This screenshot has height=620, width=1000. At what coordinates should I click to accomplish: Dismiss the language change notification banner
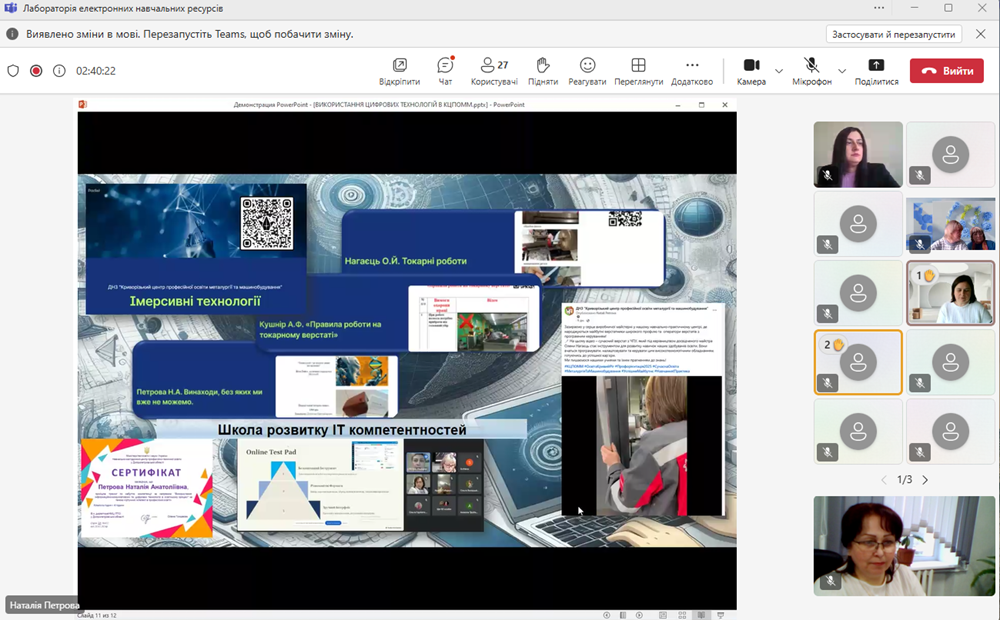pyautogui.click(x=978, y=34)
